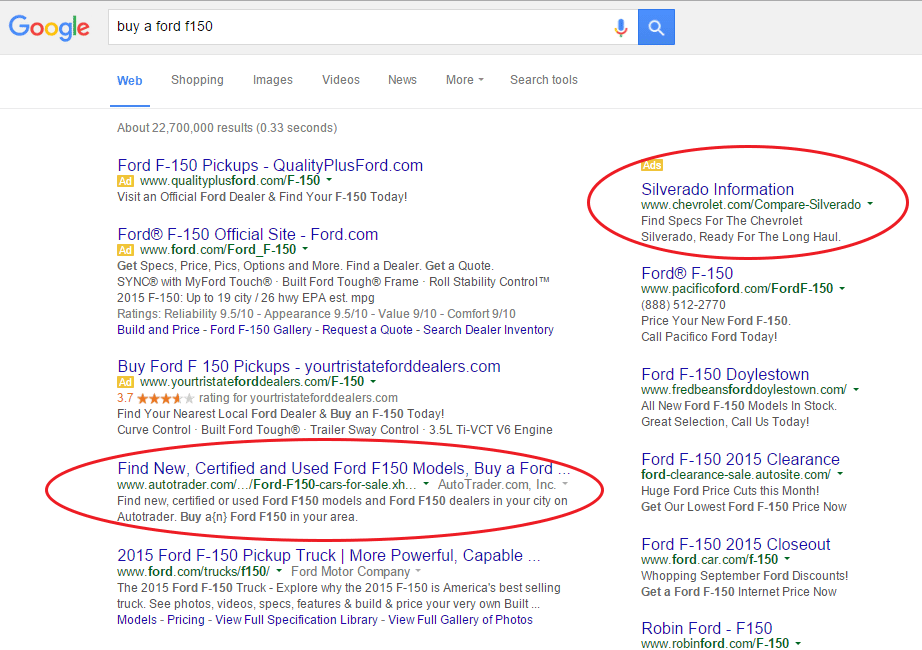
Task: Click the yellow 'Ads' label in right column
Action: click(652, 165)
